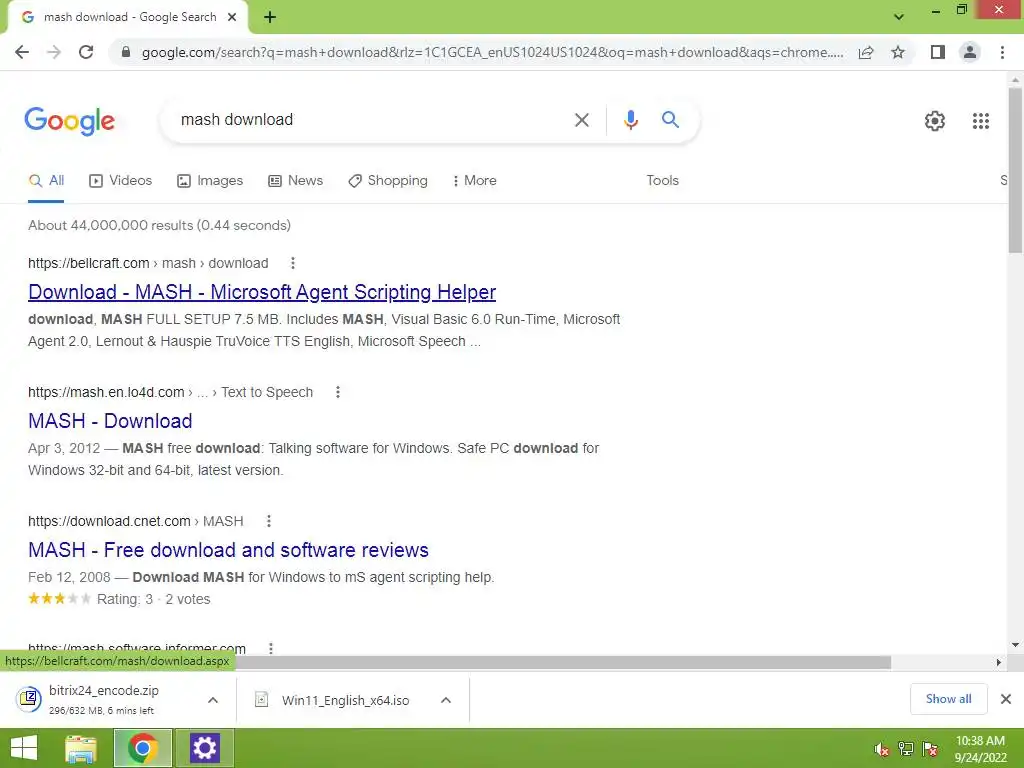Screen dimensions: 1024x768
Task: Go to Google homepage logo
Action: pyautogui.click(x=69, y=121)
